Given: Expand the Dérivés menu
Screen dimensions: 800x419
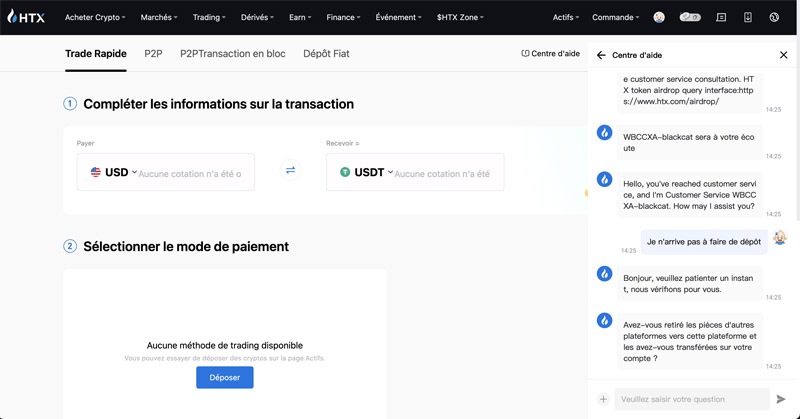Looking at the screenshot, I should tap(257, 17).
